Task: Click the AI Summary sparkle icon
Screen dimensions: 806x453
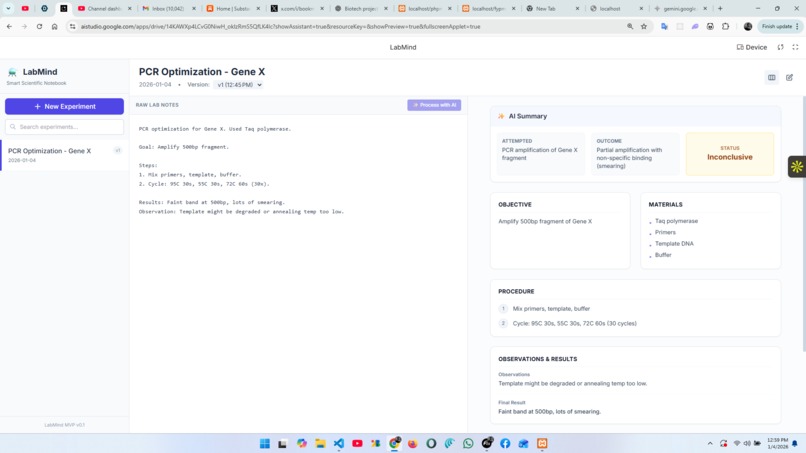Action: [501, 116]
